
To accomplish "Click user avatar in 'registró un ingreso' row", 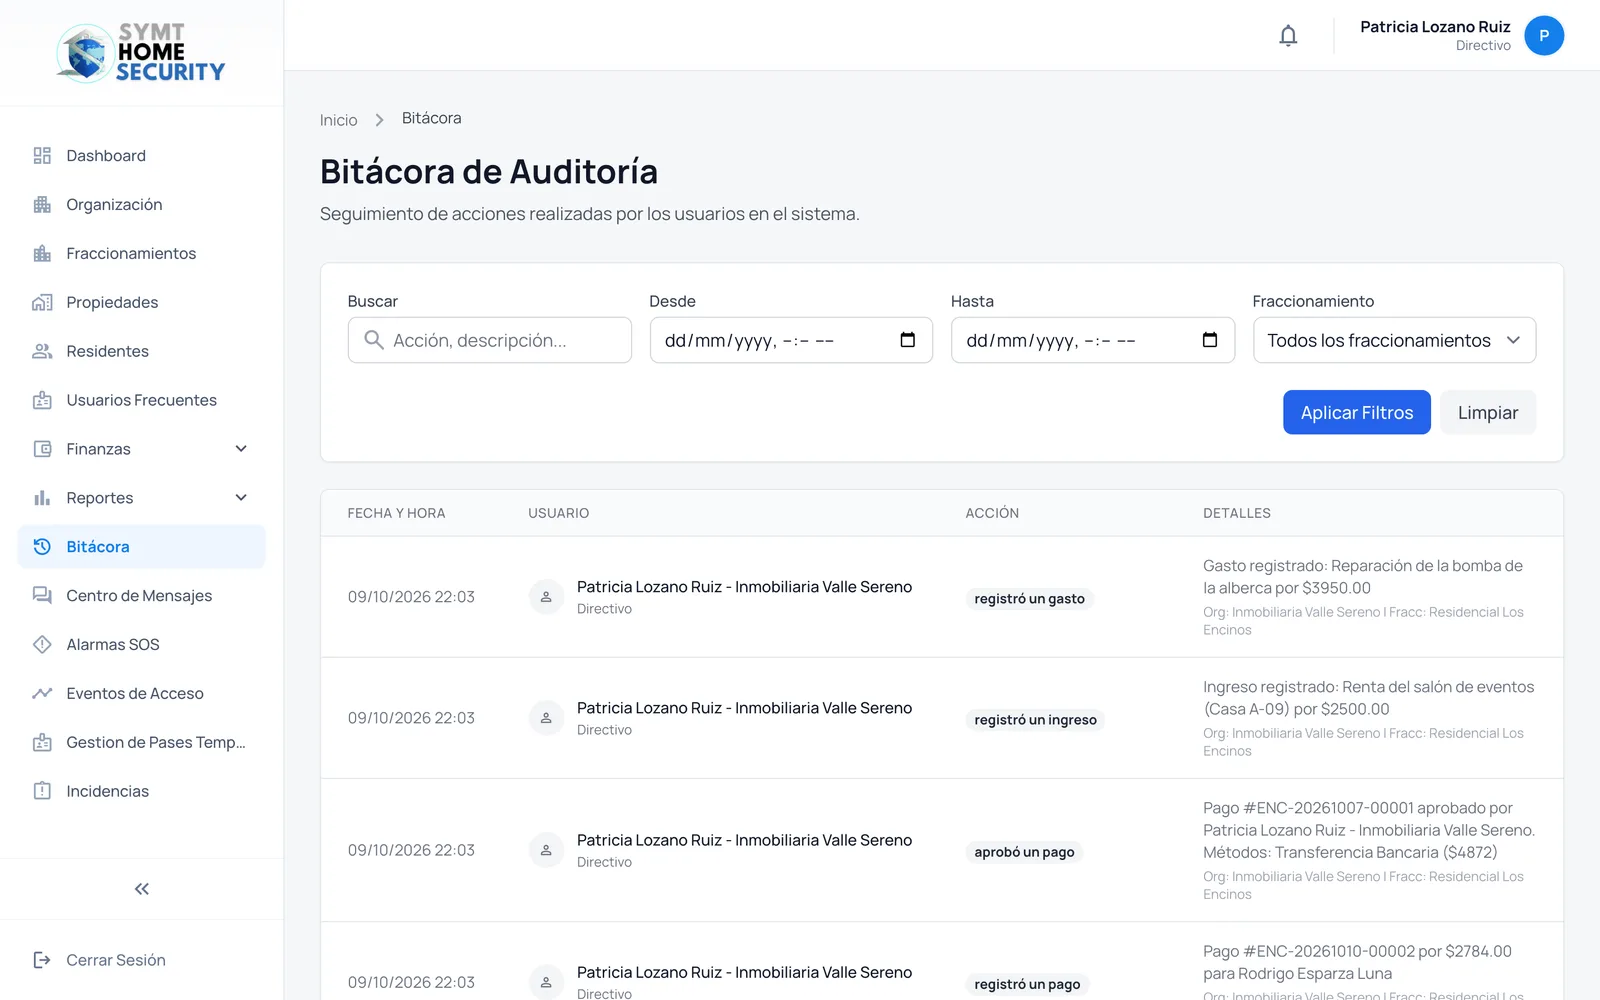I will tap(546, 718).
